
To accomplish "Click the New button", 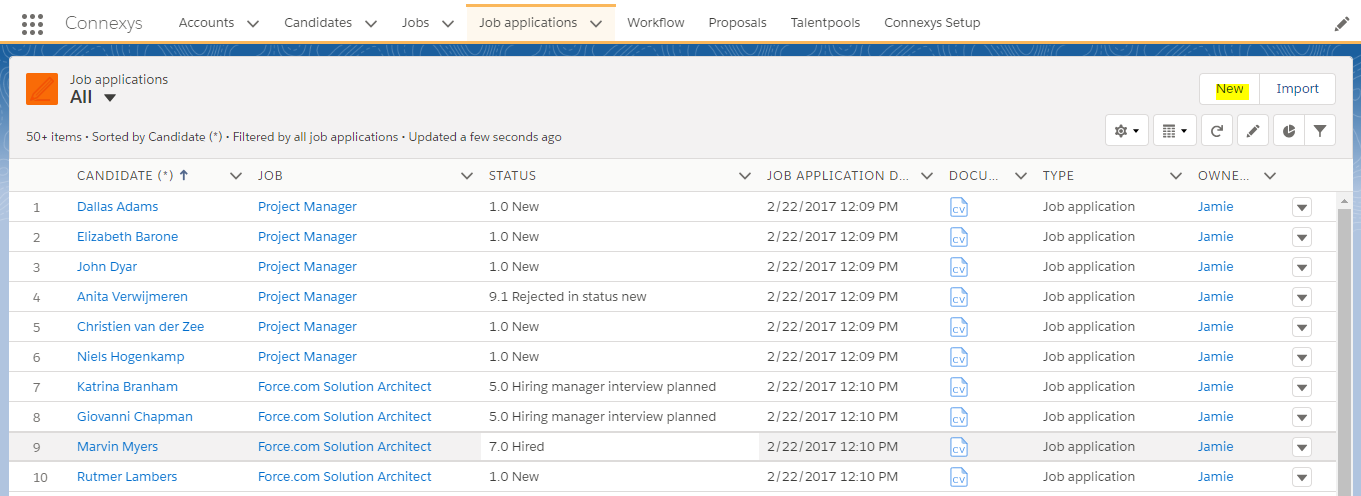I will pyautogui.click(x=1230, y=89).
